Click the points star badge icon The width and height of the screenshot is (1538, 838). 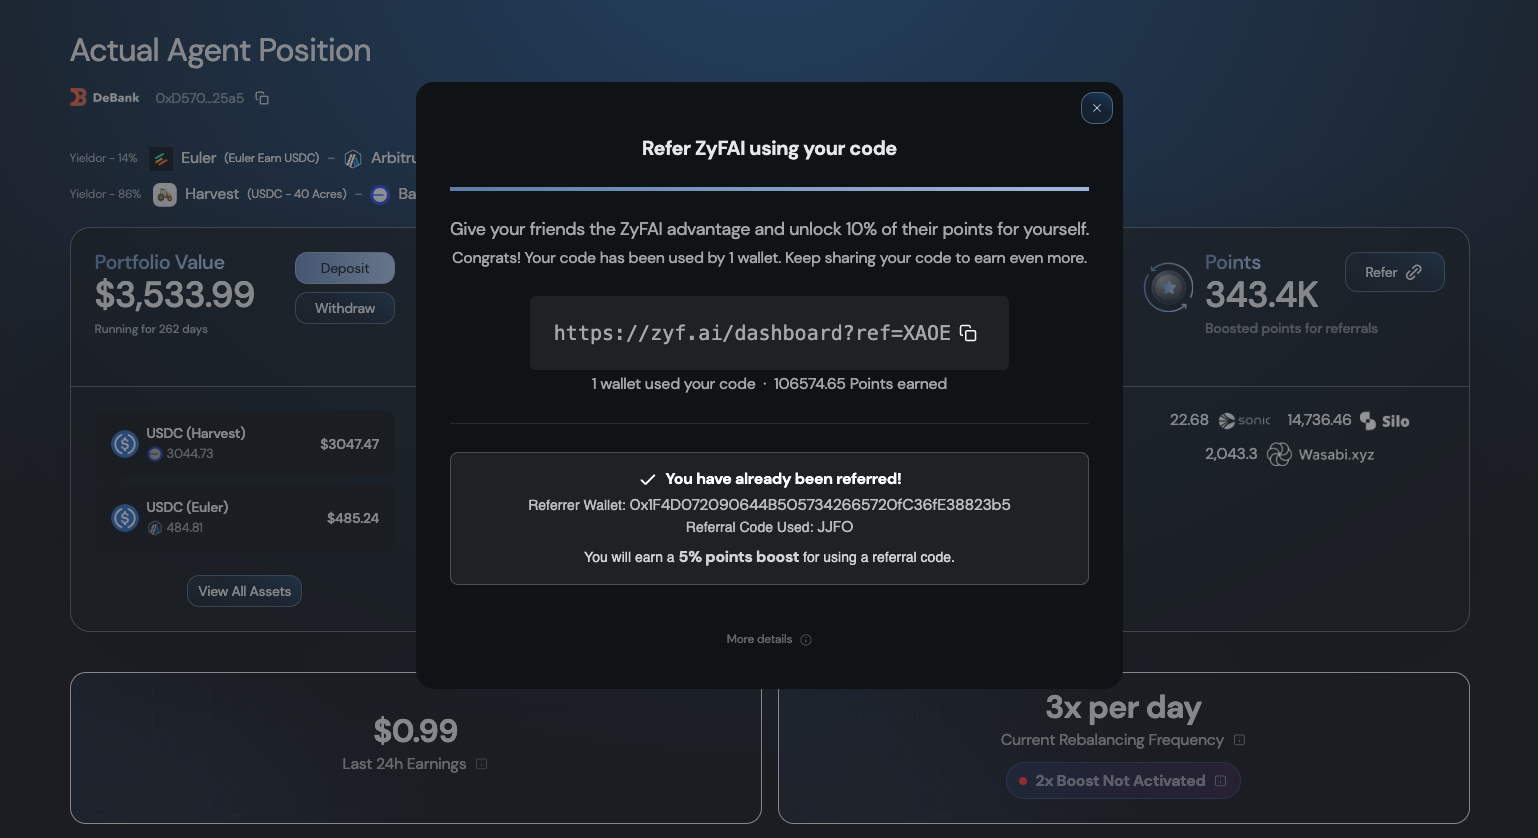click(x=1168, y=288)
